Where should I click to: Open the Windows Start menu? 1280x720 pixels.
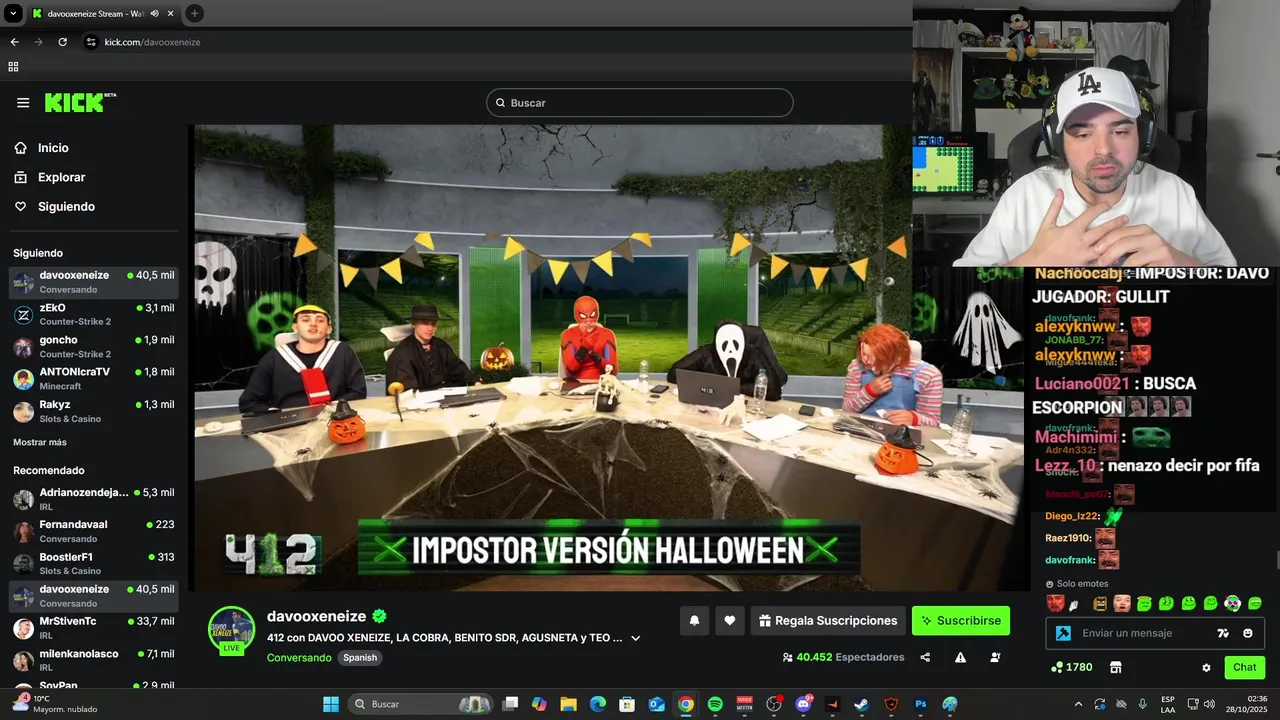pyautogui.click(x=331, y=704)
